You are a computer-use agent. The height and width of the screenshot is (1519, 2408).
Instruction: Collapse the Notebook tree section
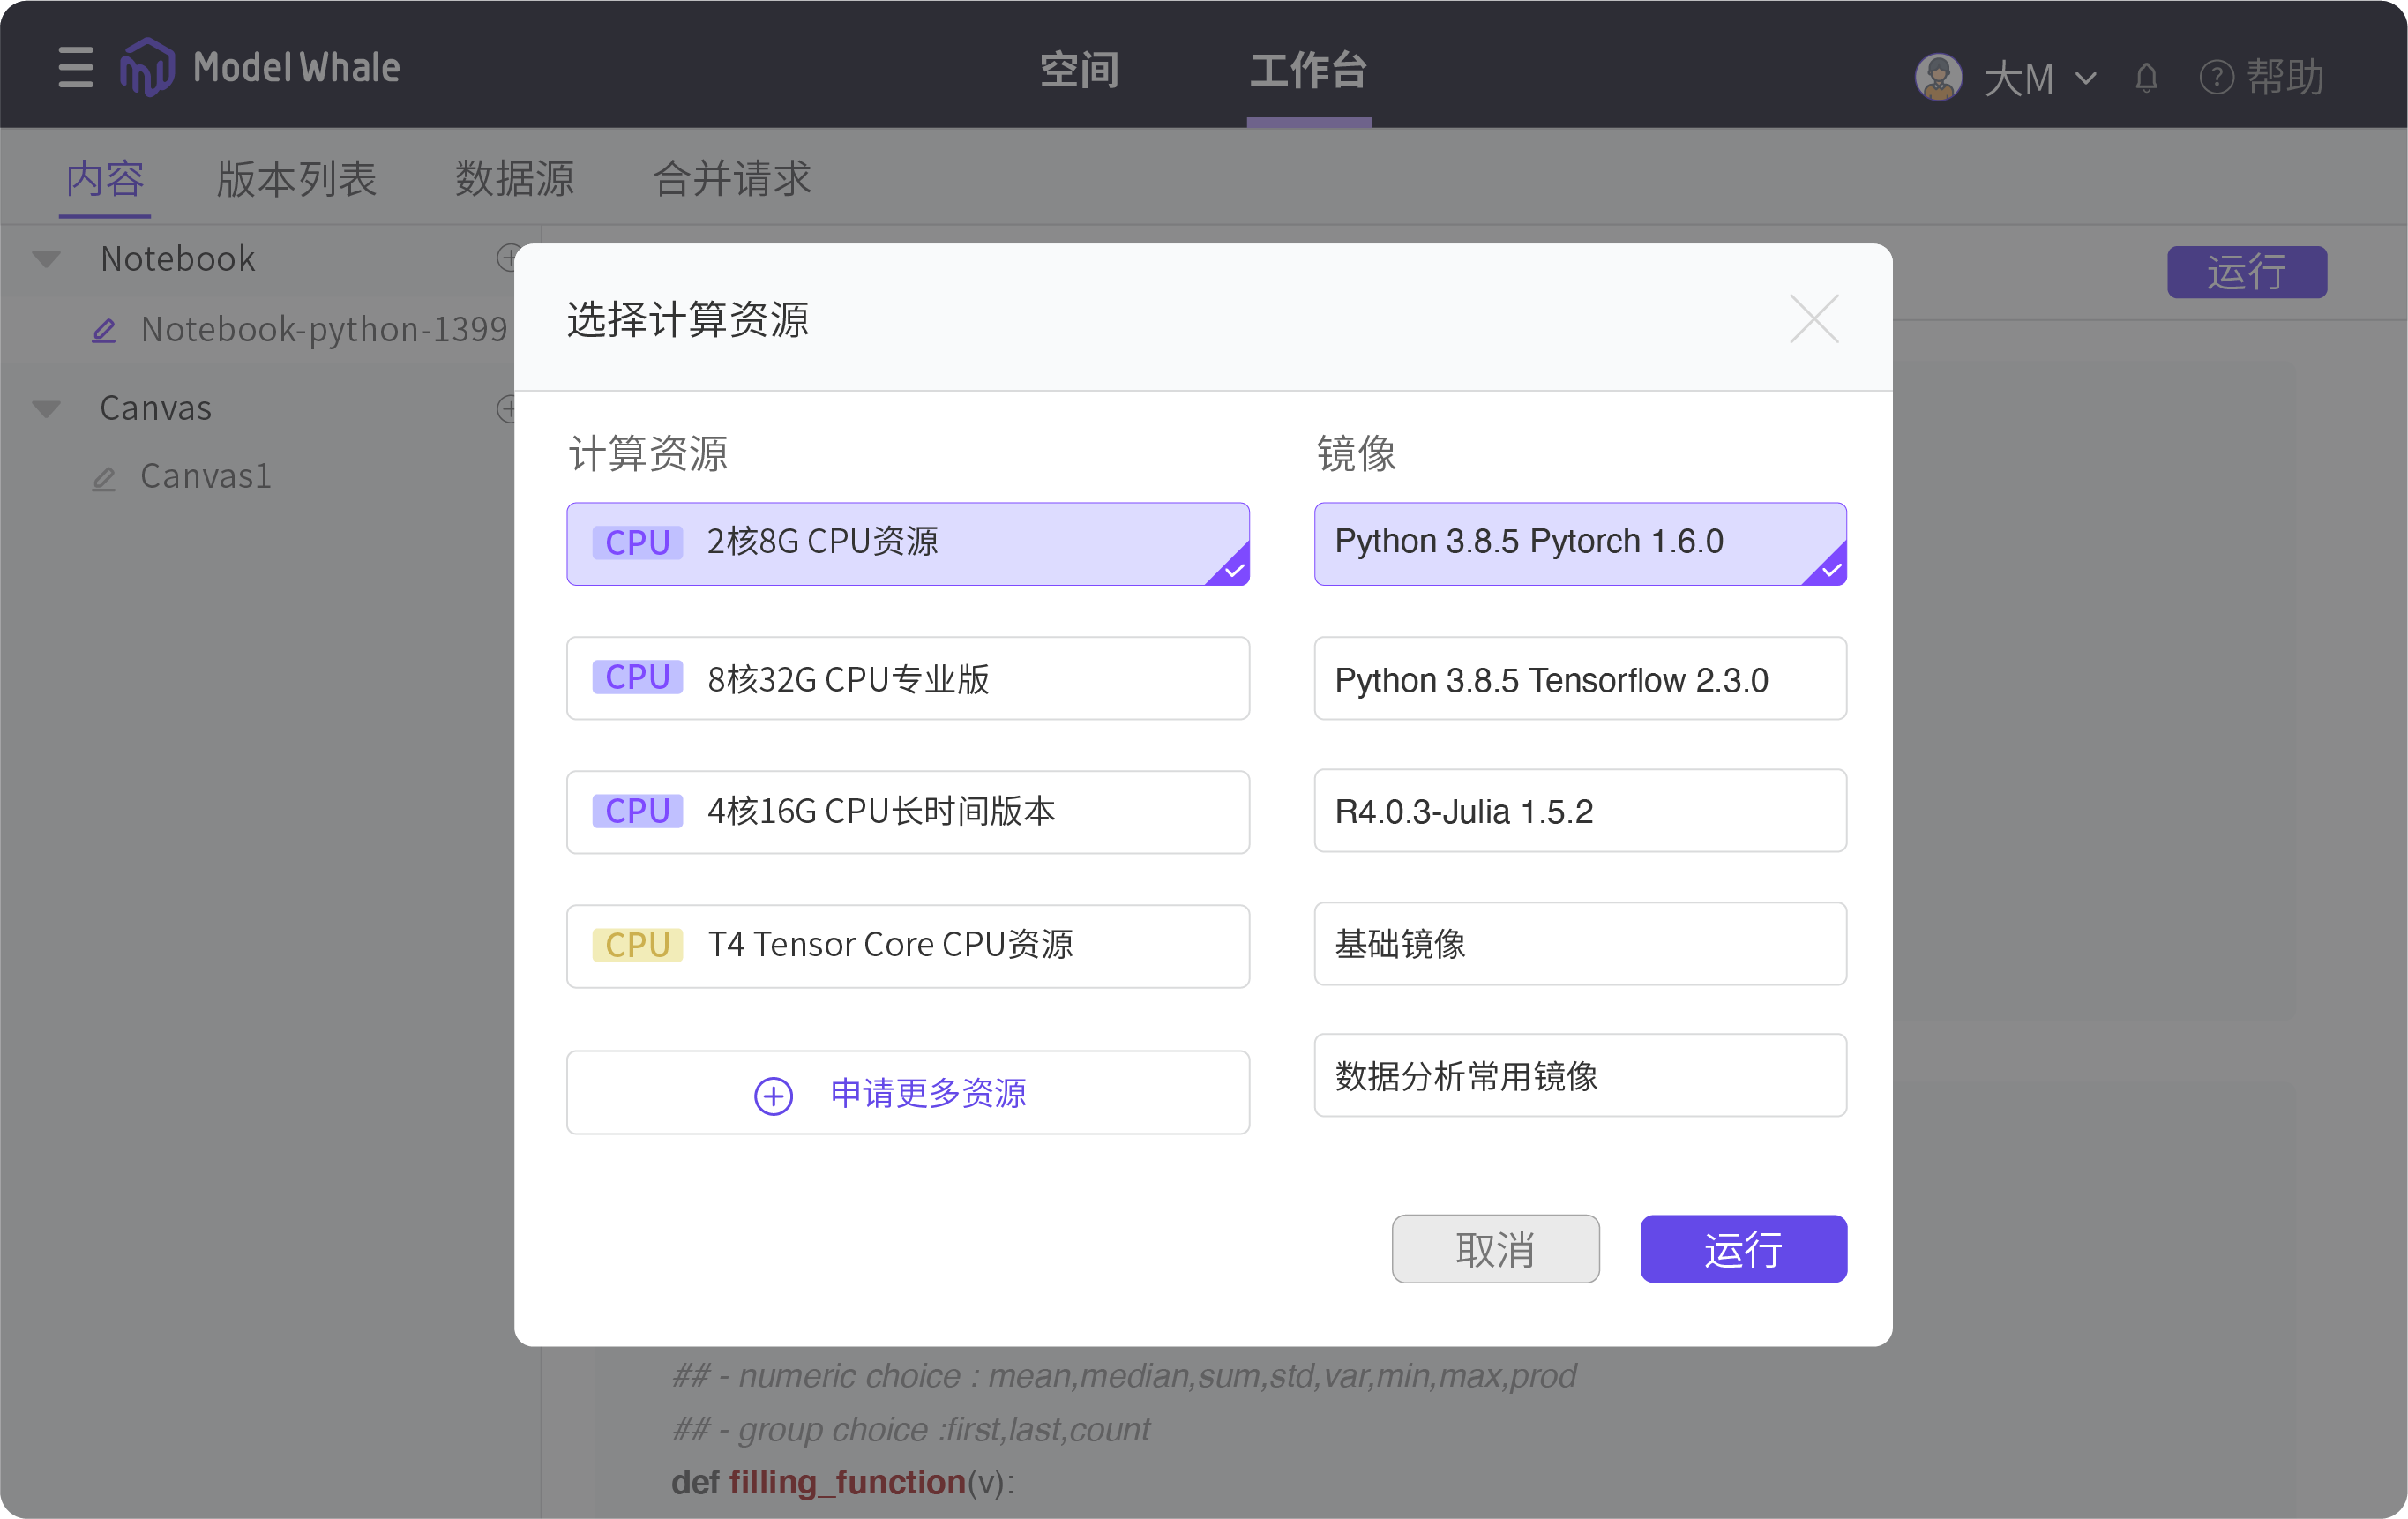tap(46, 259)
